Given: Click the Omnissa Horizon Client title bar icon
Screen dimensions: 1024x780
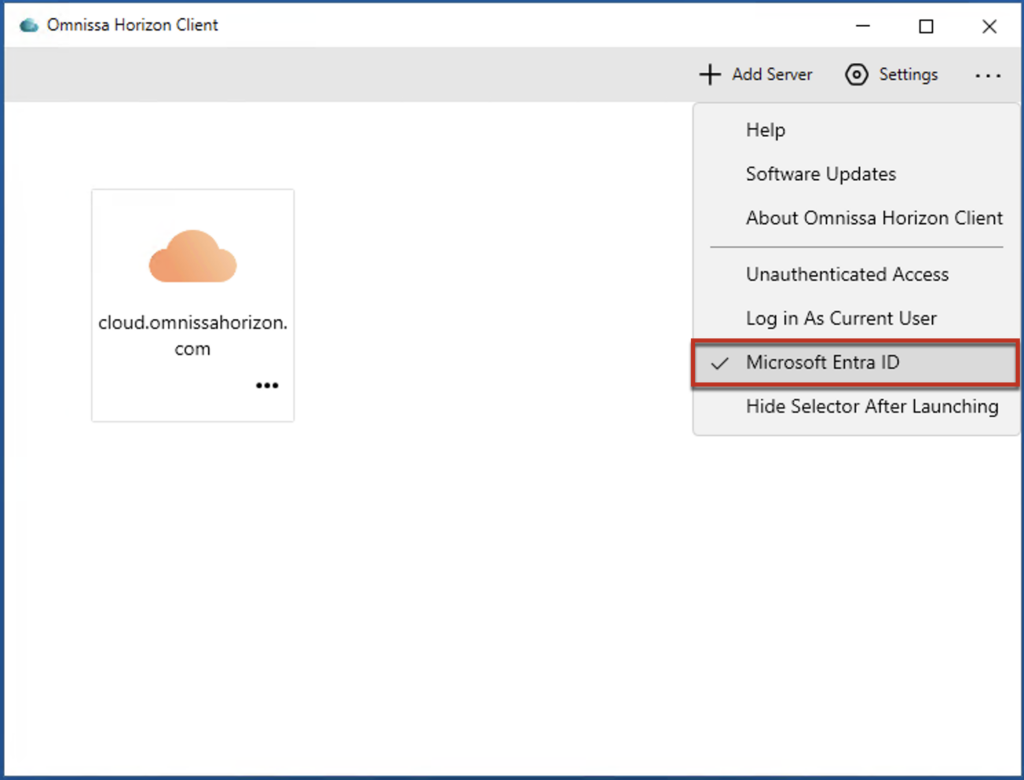Looking at the screenshot, I should pyautogui.click(x=29, y=26).
